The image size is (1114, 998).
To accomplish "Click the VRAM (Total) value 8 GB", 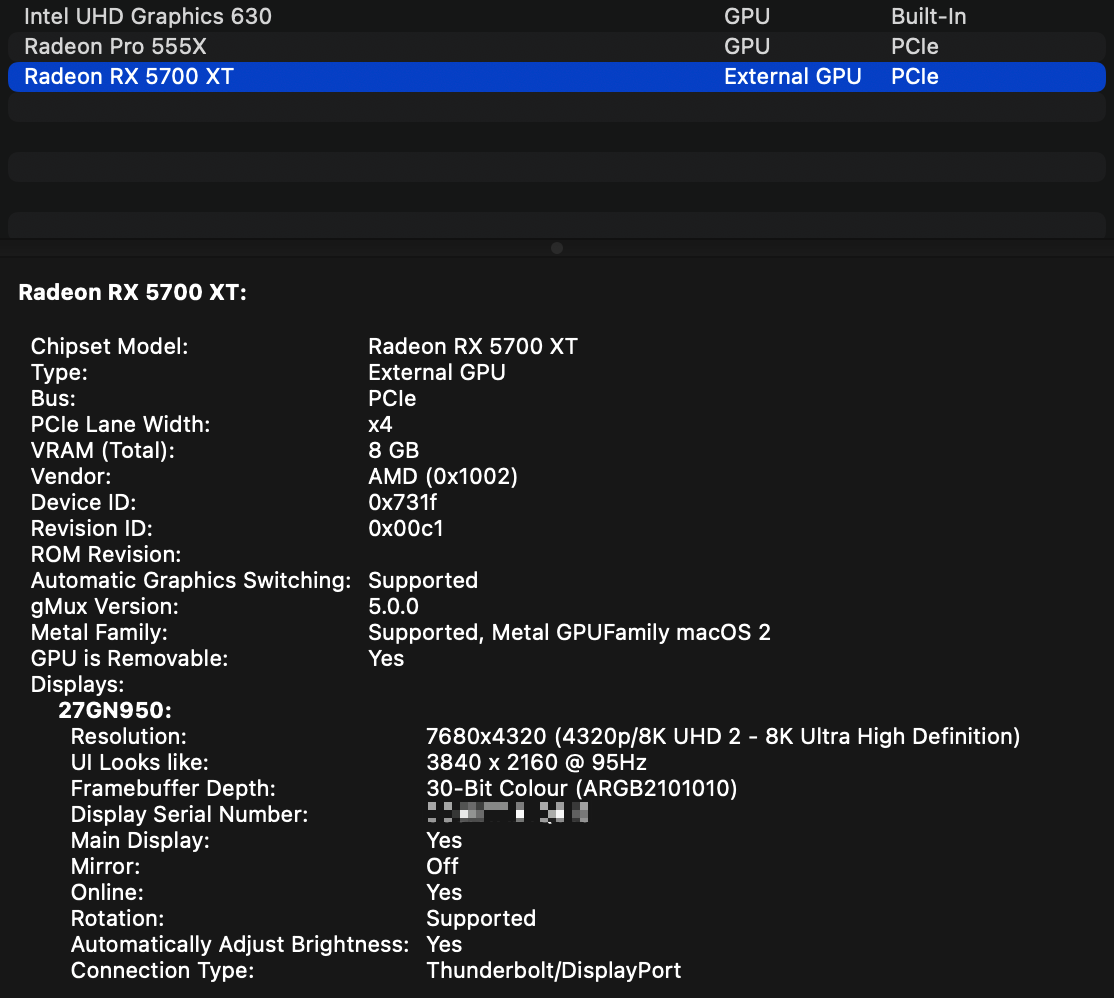I will click(394, 450).
